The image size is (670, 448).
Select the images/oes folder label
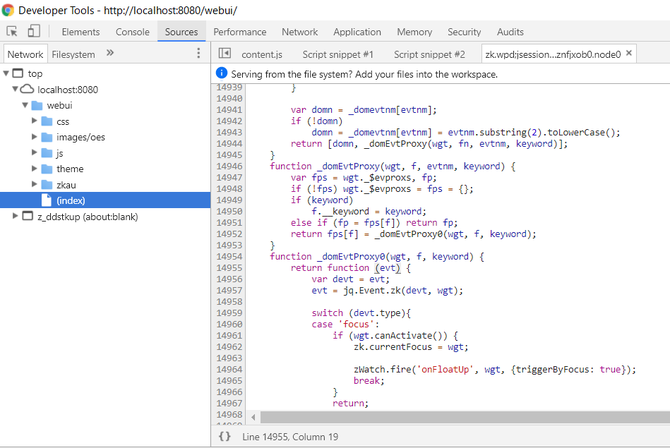point(81,137)
